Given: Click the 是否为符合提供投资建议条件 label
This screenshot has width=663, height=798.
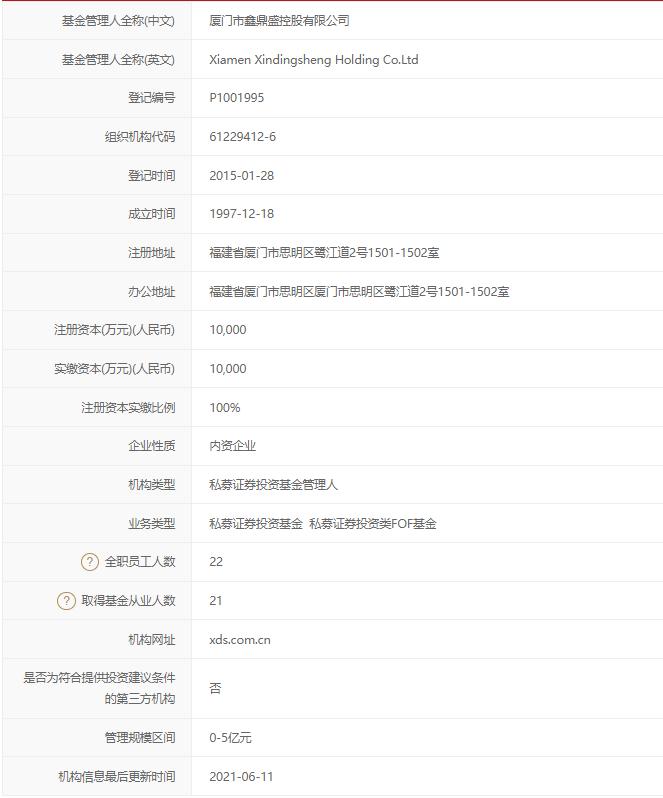Looking at the screenshot, I should pos(99,678).
